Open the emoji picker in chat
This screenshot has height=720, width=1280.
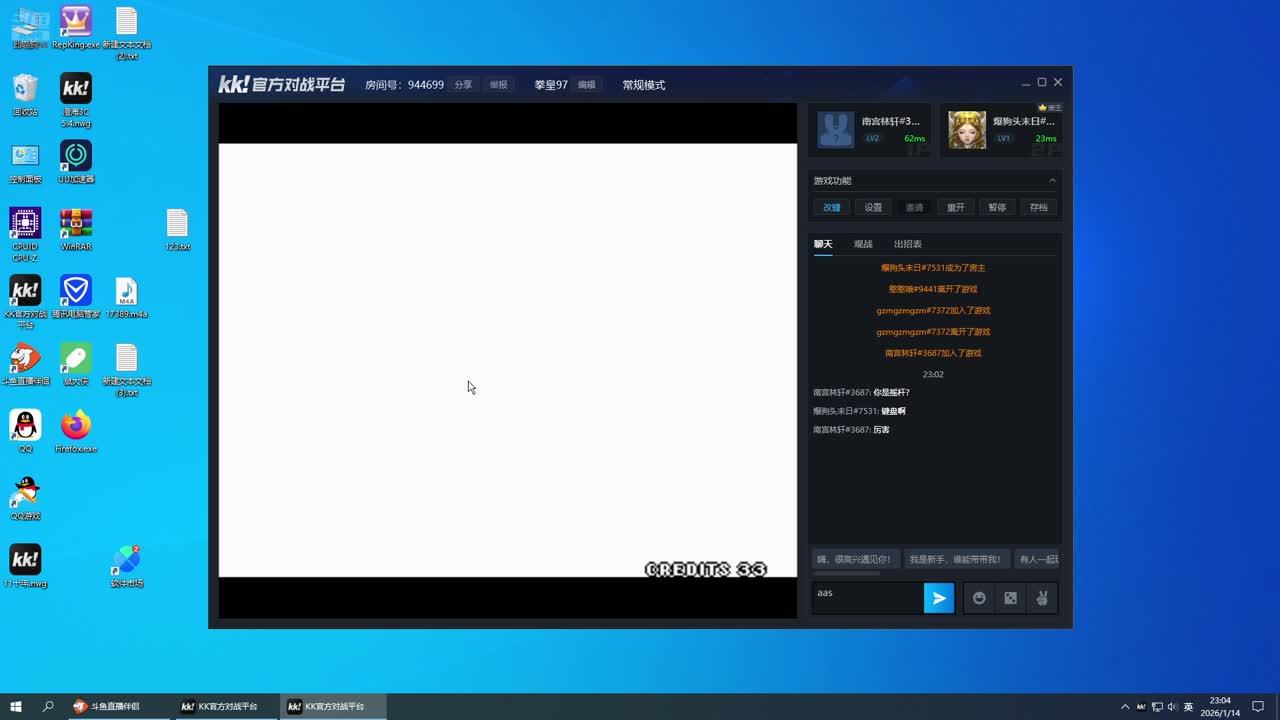pyautogui.click(x=979, y=598)
